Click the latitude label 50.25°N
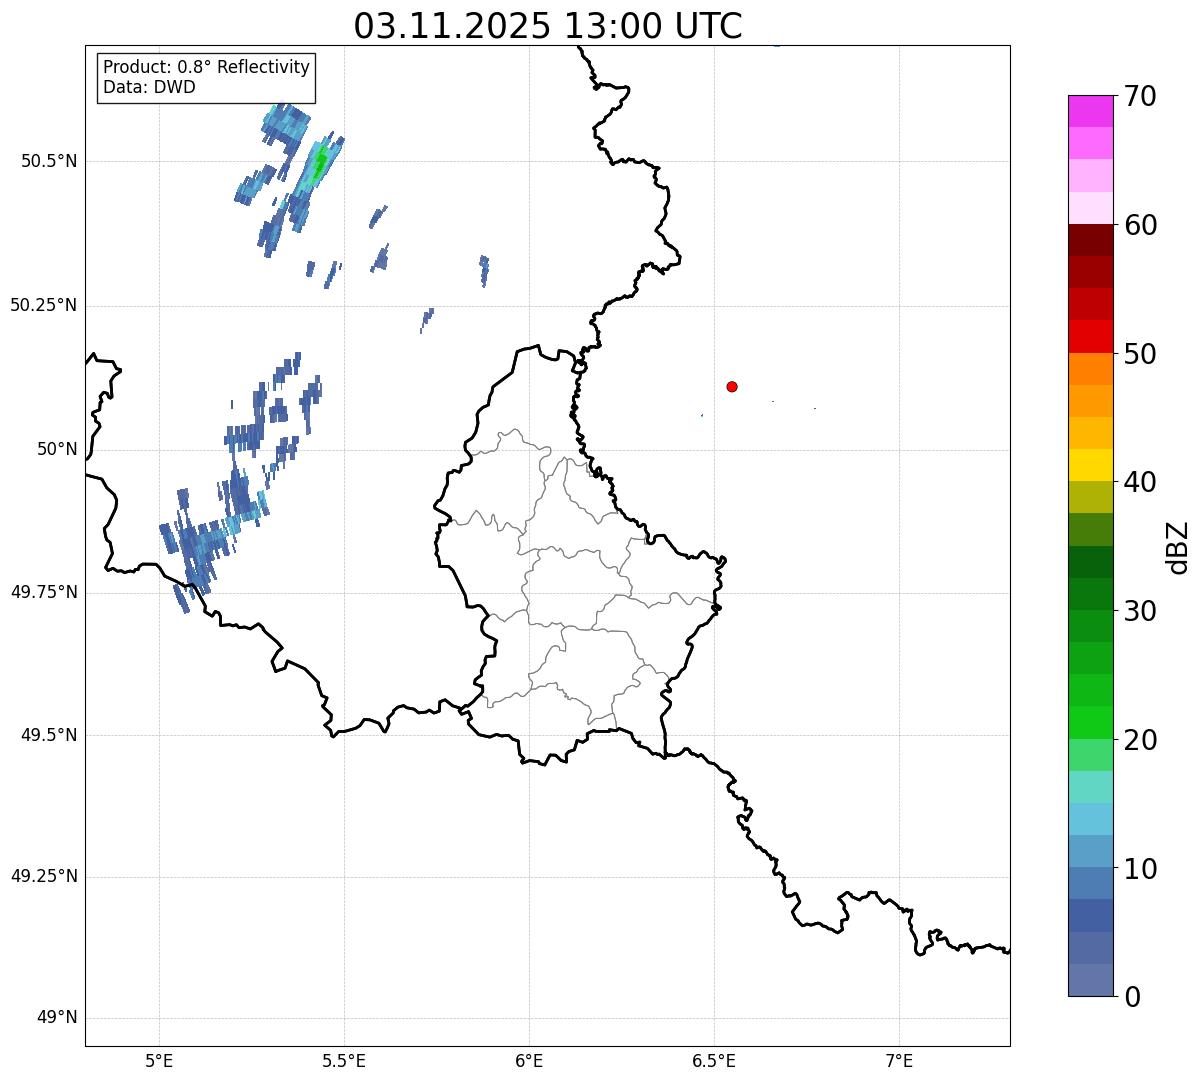The width and height of the screenshot is (1202, 1081). pos(44,305)
